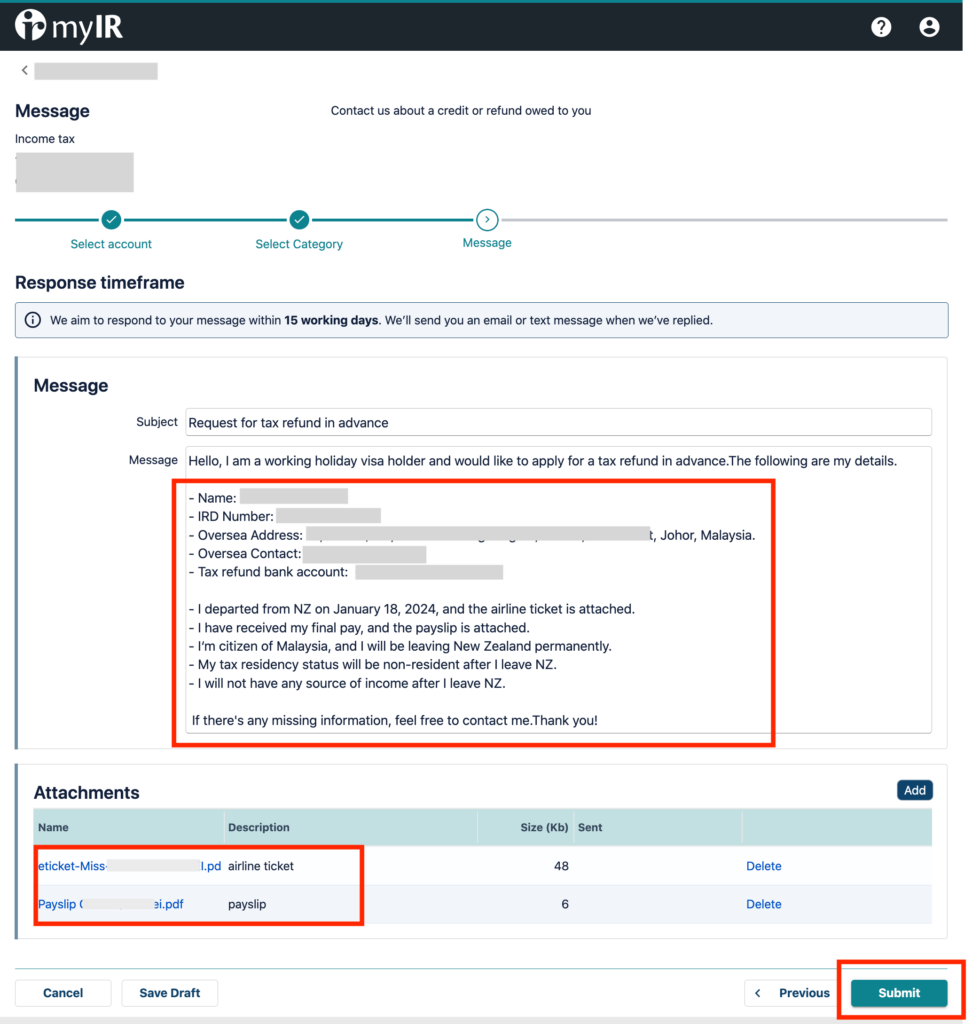
Task: Submit the message
Action: [898, 993]
